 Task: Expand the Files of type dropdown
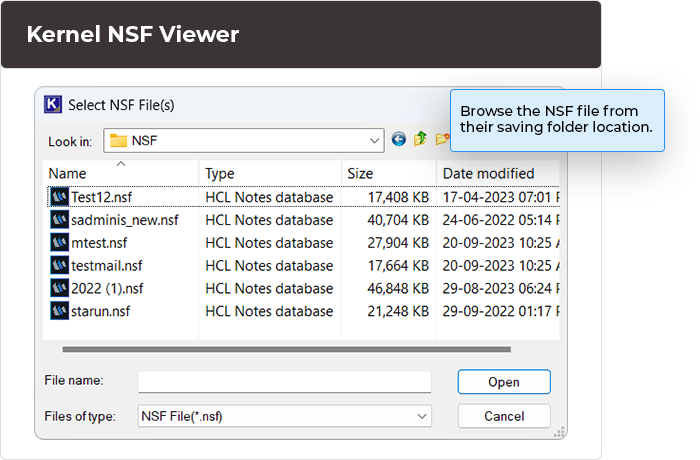(x=422, y=416)
